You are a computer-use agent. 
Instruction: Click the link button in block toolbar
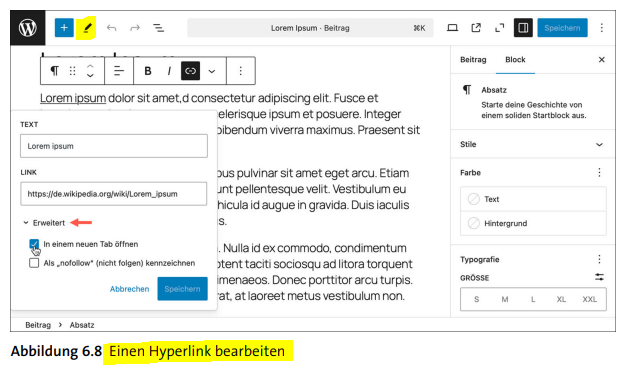(x=191, y=71)
